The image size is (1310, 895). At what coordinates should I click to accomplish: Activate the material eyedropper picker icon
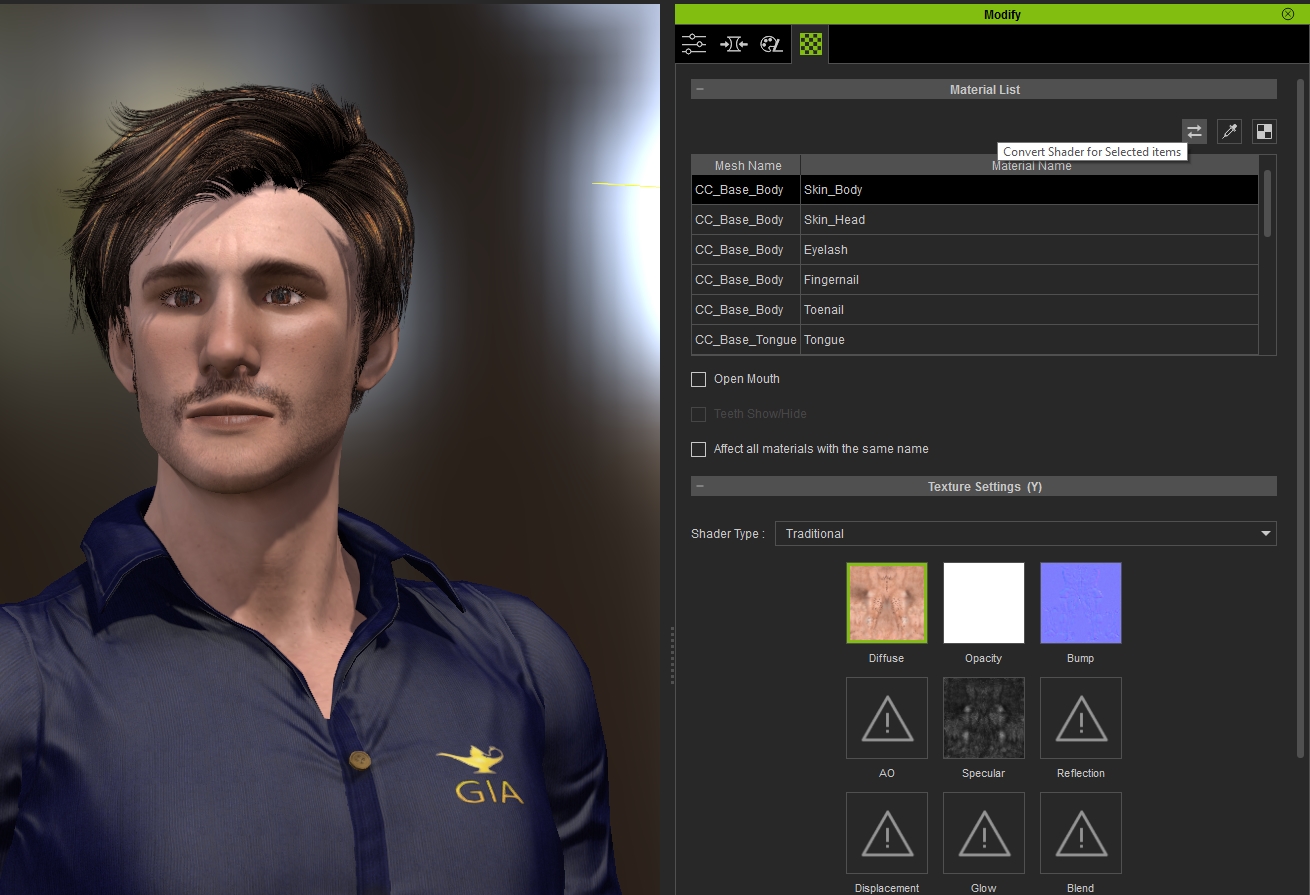click(x=1229, y=131)
